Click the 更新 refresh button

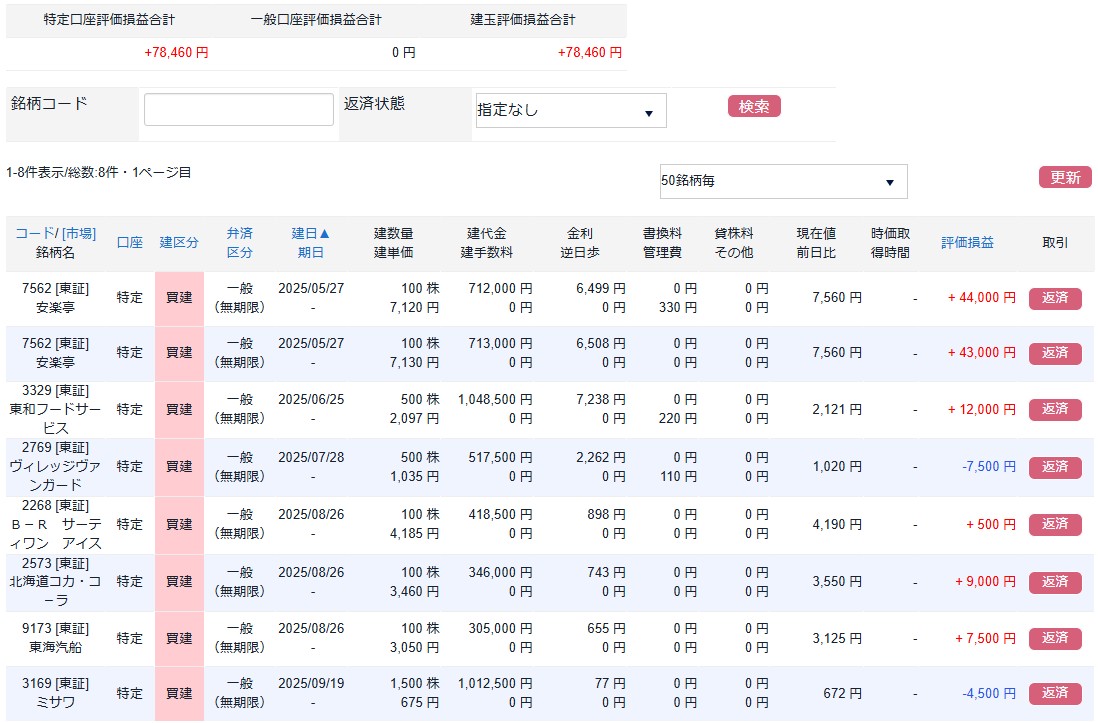(x=1065, y=178)
